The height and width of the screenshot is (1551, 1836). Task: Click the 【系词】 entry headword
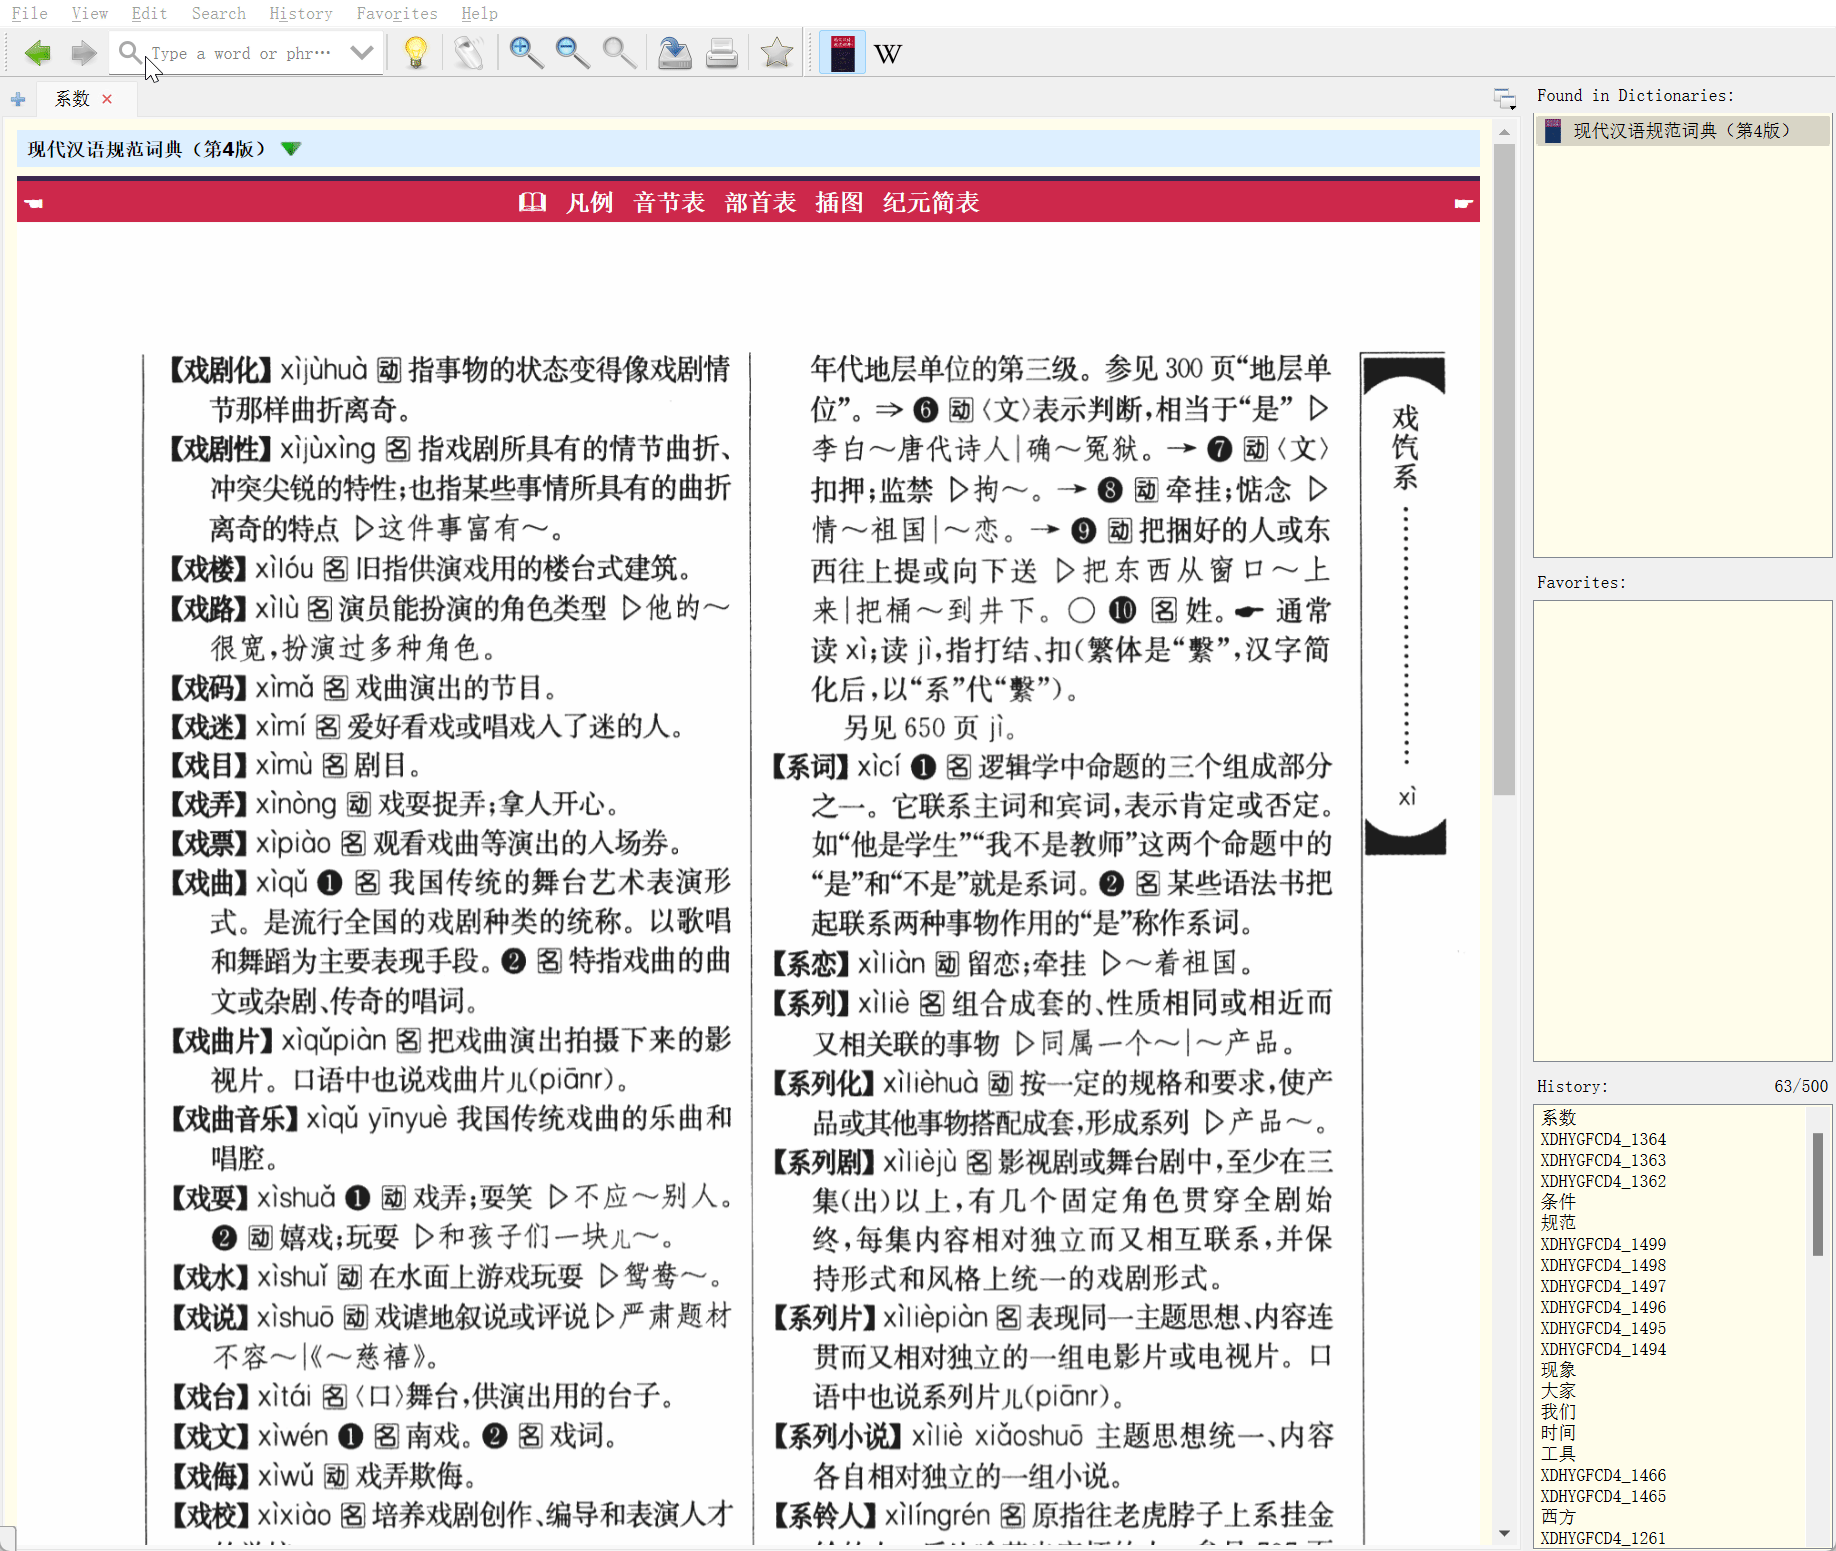pyautogui.click(x=811, y=767)
